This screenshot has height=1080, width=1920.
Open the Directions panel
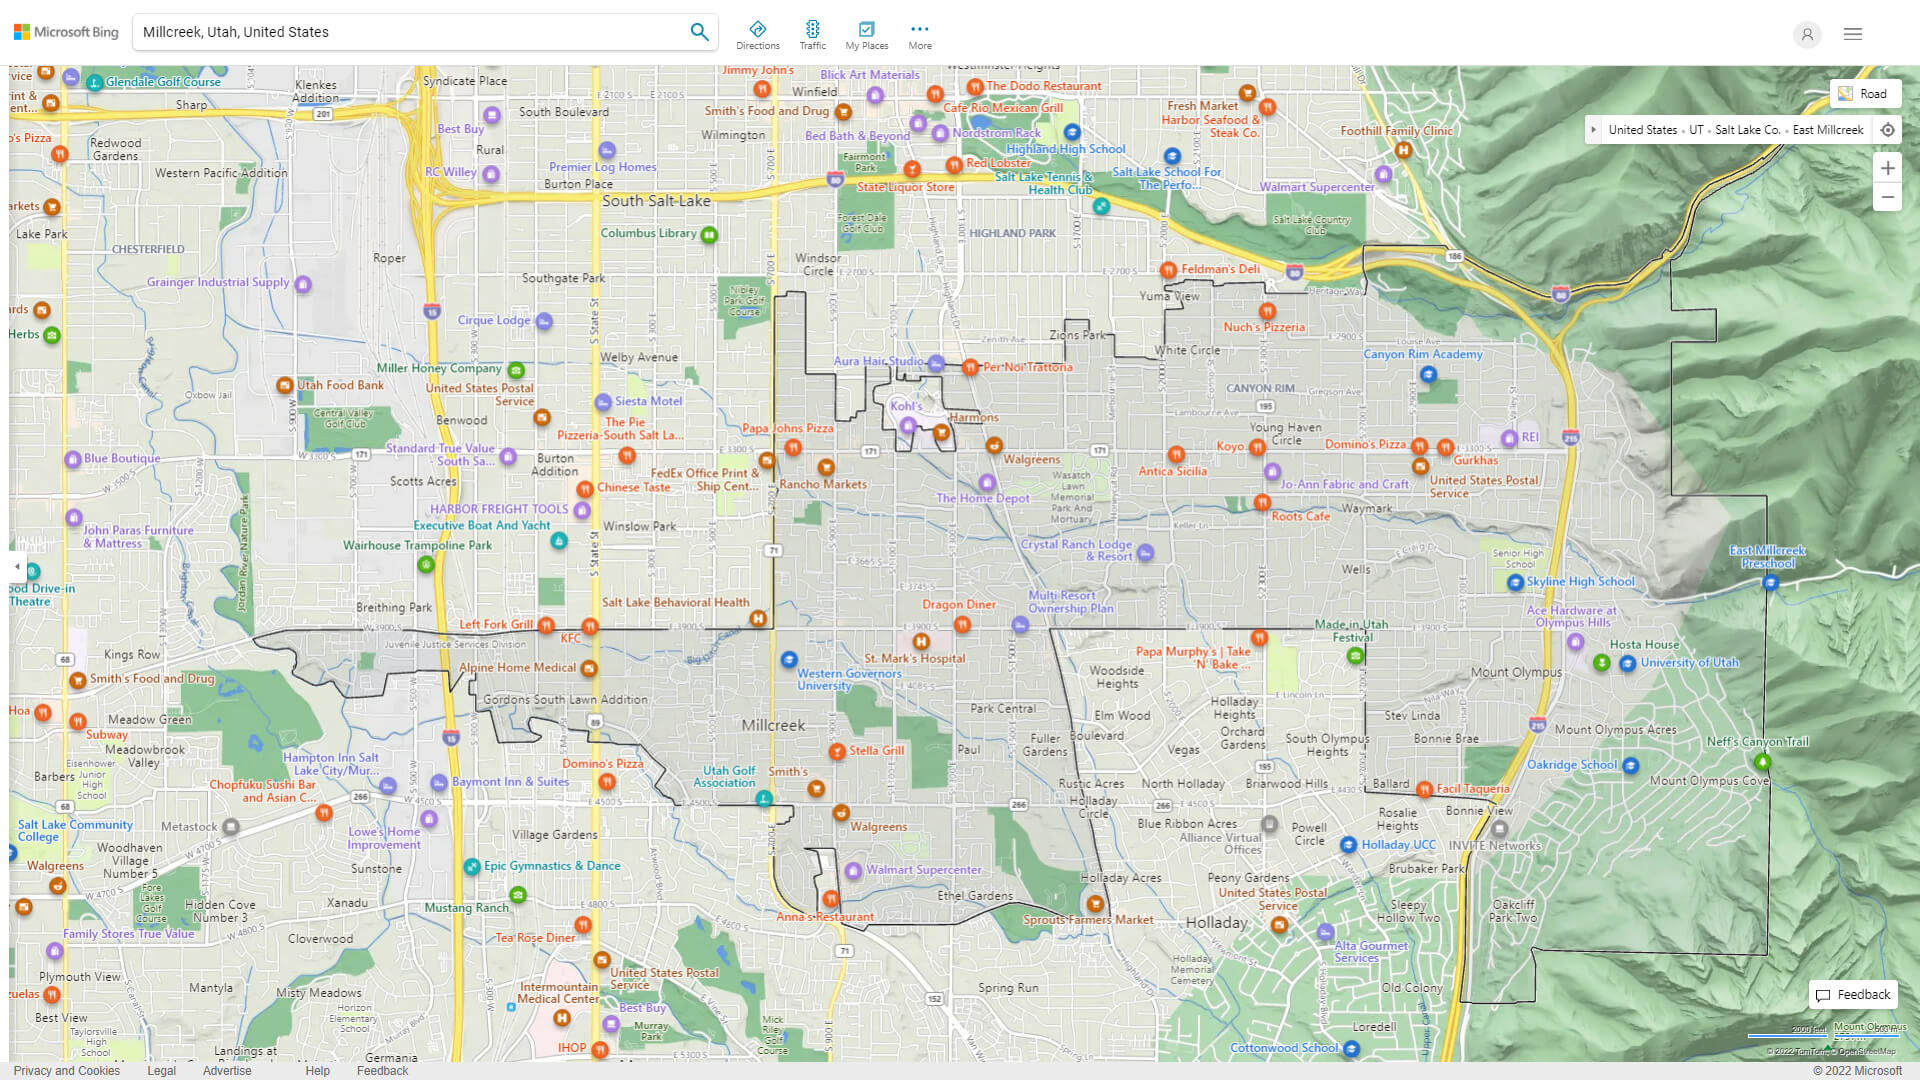point(758,33)
